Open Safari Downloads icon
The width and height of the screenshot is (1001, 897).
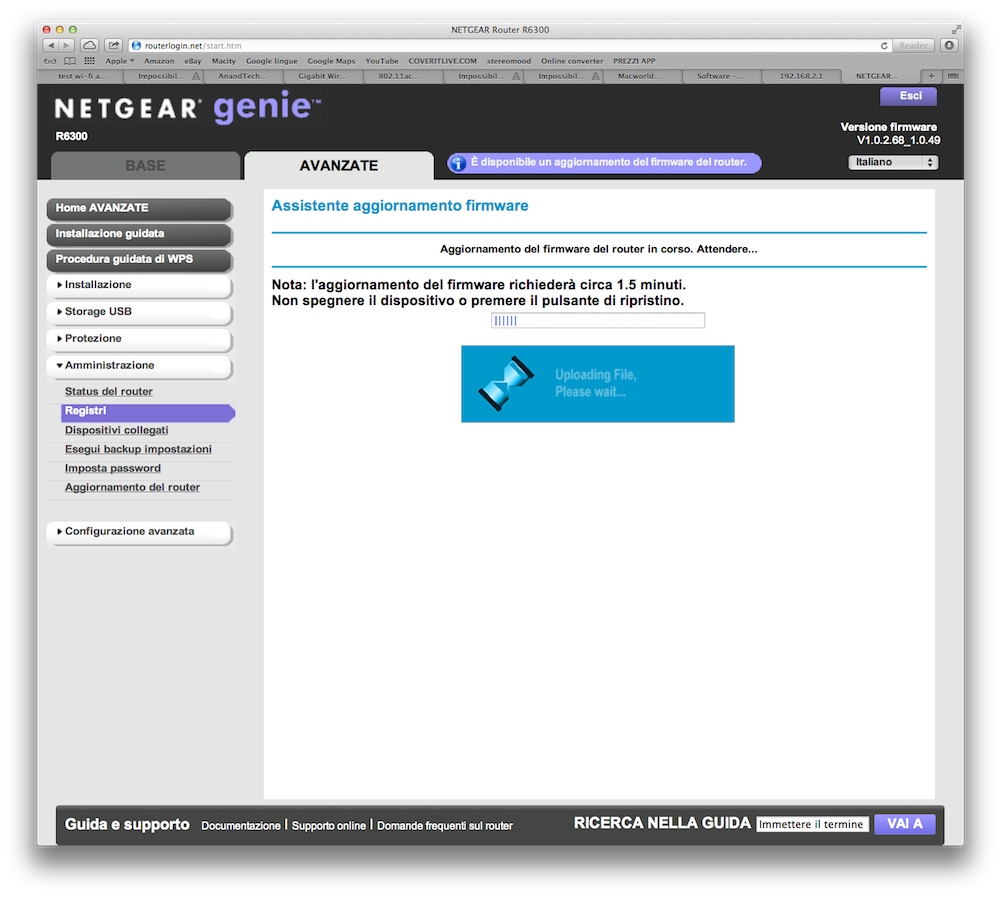949,45
